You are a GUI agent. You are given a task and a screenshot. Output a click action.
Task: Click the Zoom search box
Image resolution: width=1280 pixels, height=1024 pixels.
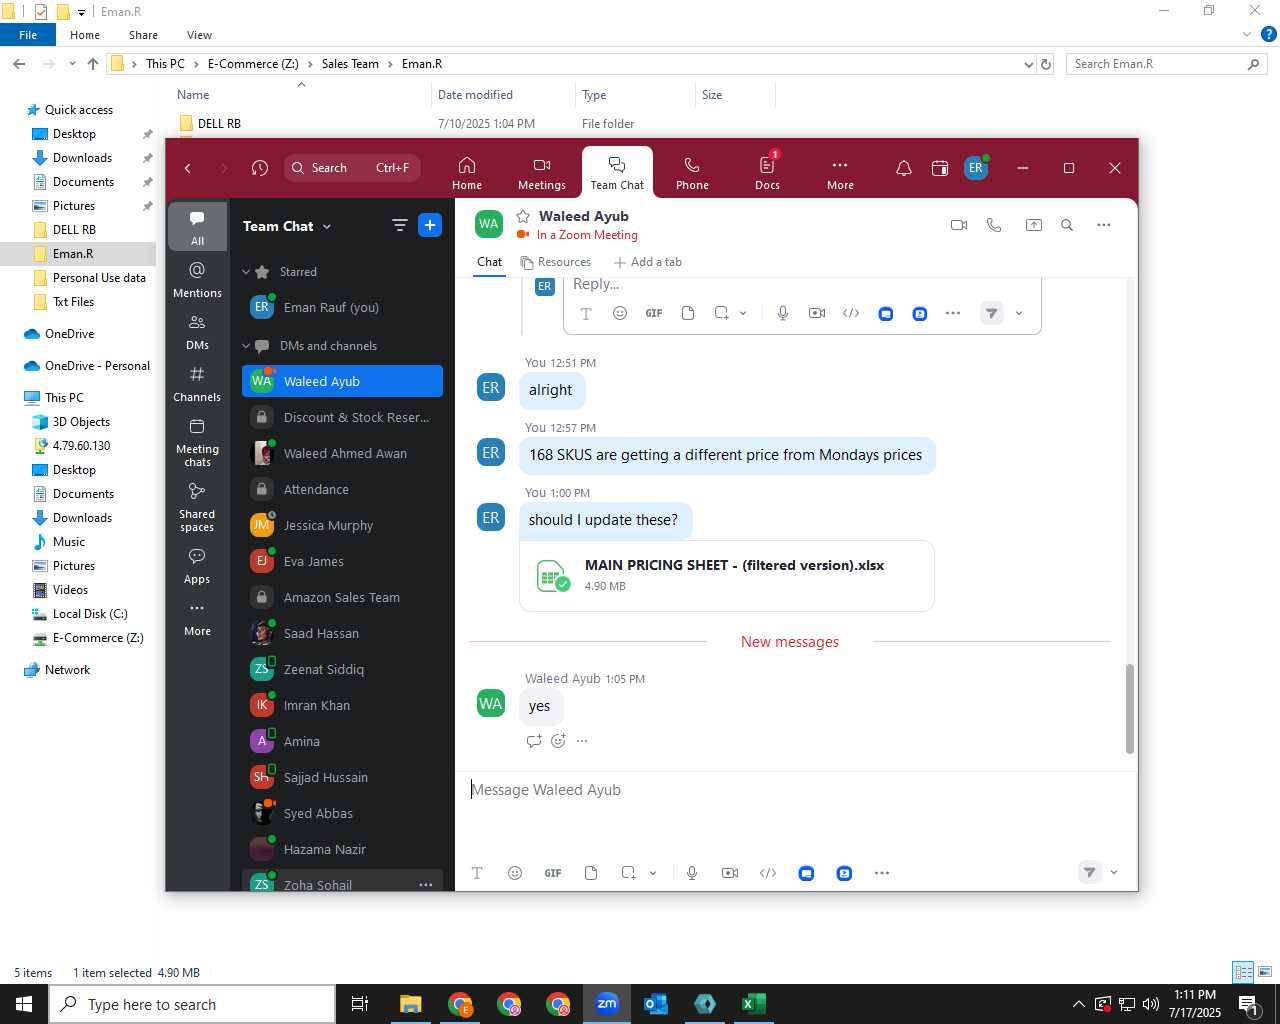(351, 168)
